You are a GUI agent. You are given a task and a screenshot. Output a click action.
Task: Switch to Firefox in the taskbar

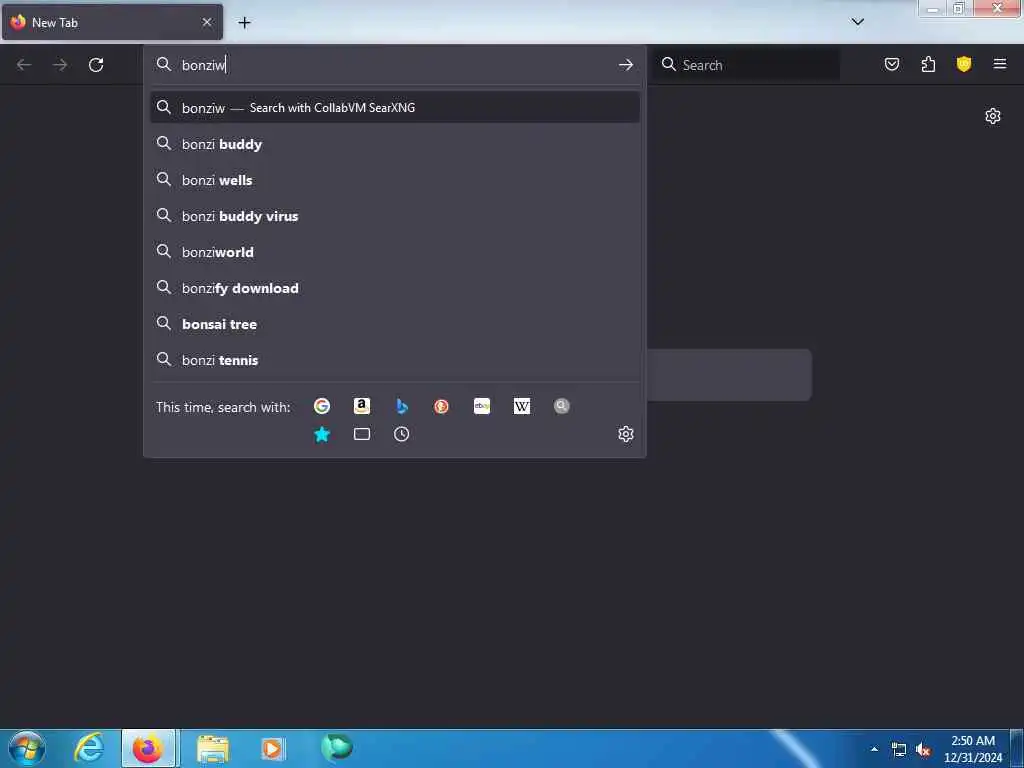(x=148, y=748)
